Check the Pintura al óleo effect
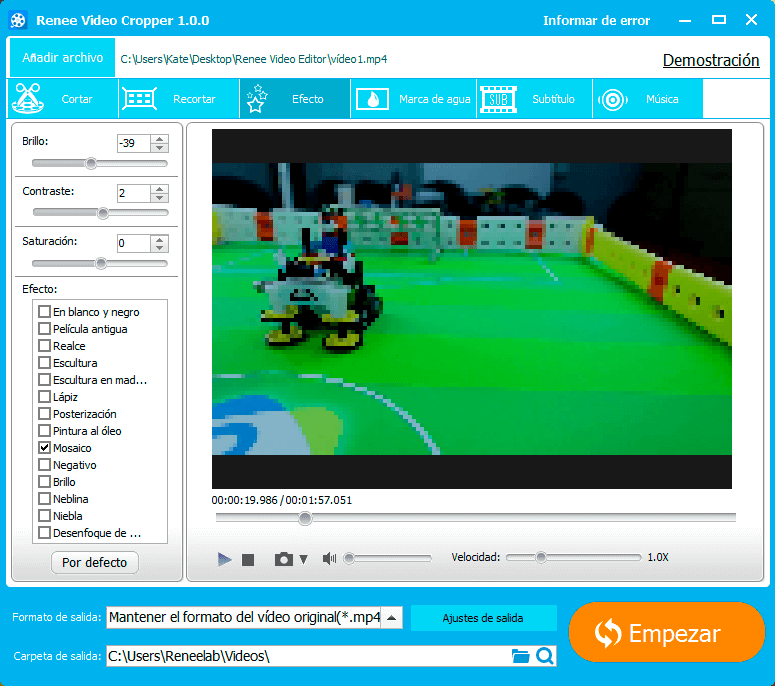Viewport: 775px width, 686px height. click(44, 430)
